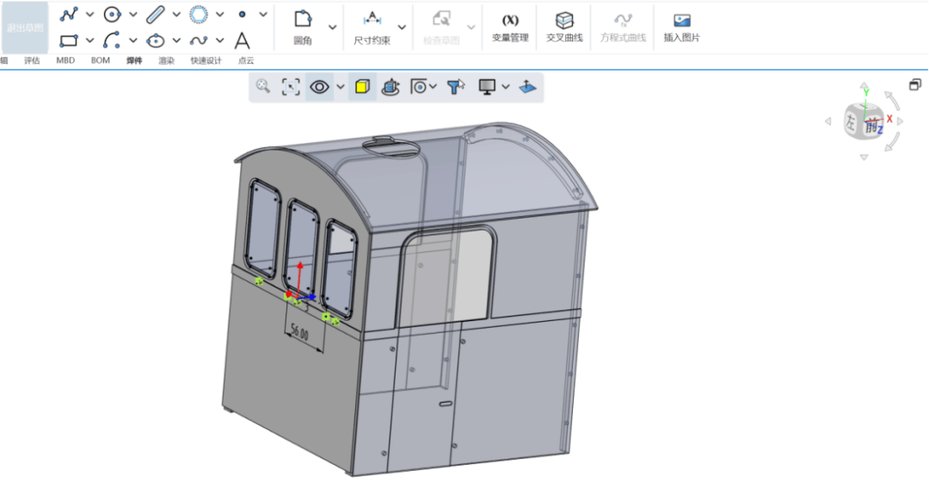Screen dimensions: 929x500
Task: Select the circle sketch tool
Action: (x=112, y=14)
